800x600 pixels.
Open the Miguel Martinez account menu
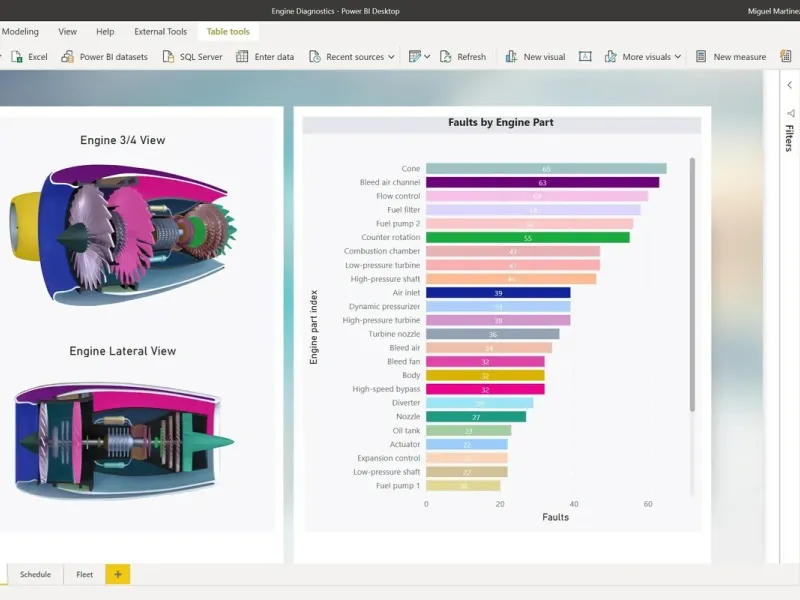tap(773, 11)
